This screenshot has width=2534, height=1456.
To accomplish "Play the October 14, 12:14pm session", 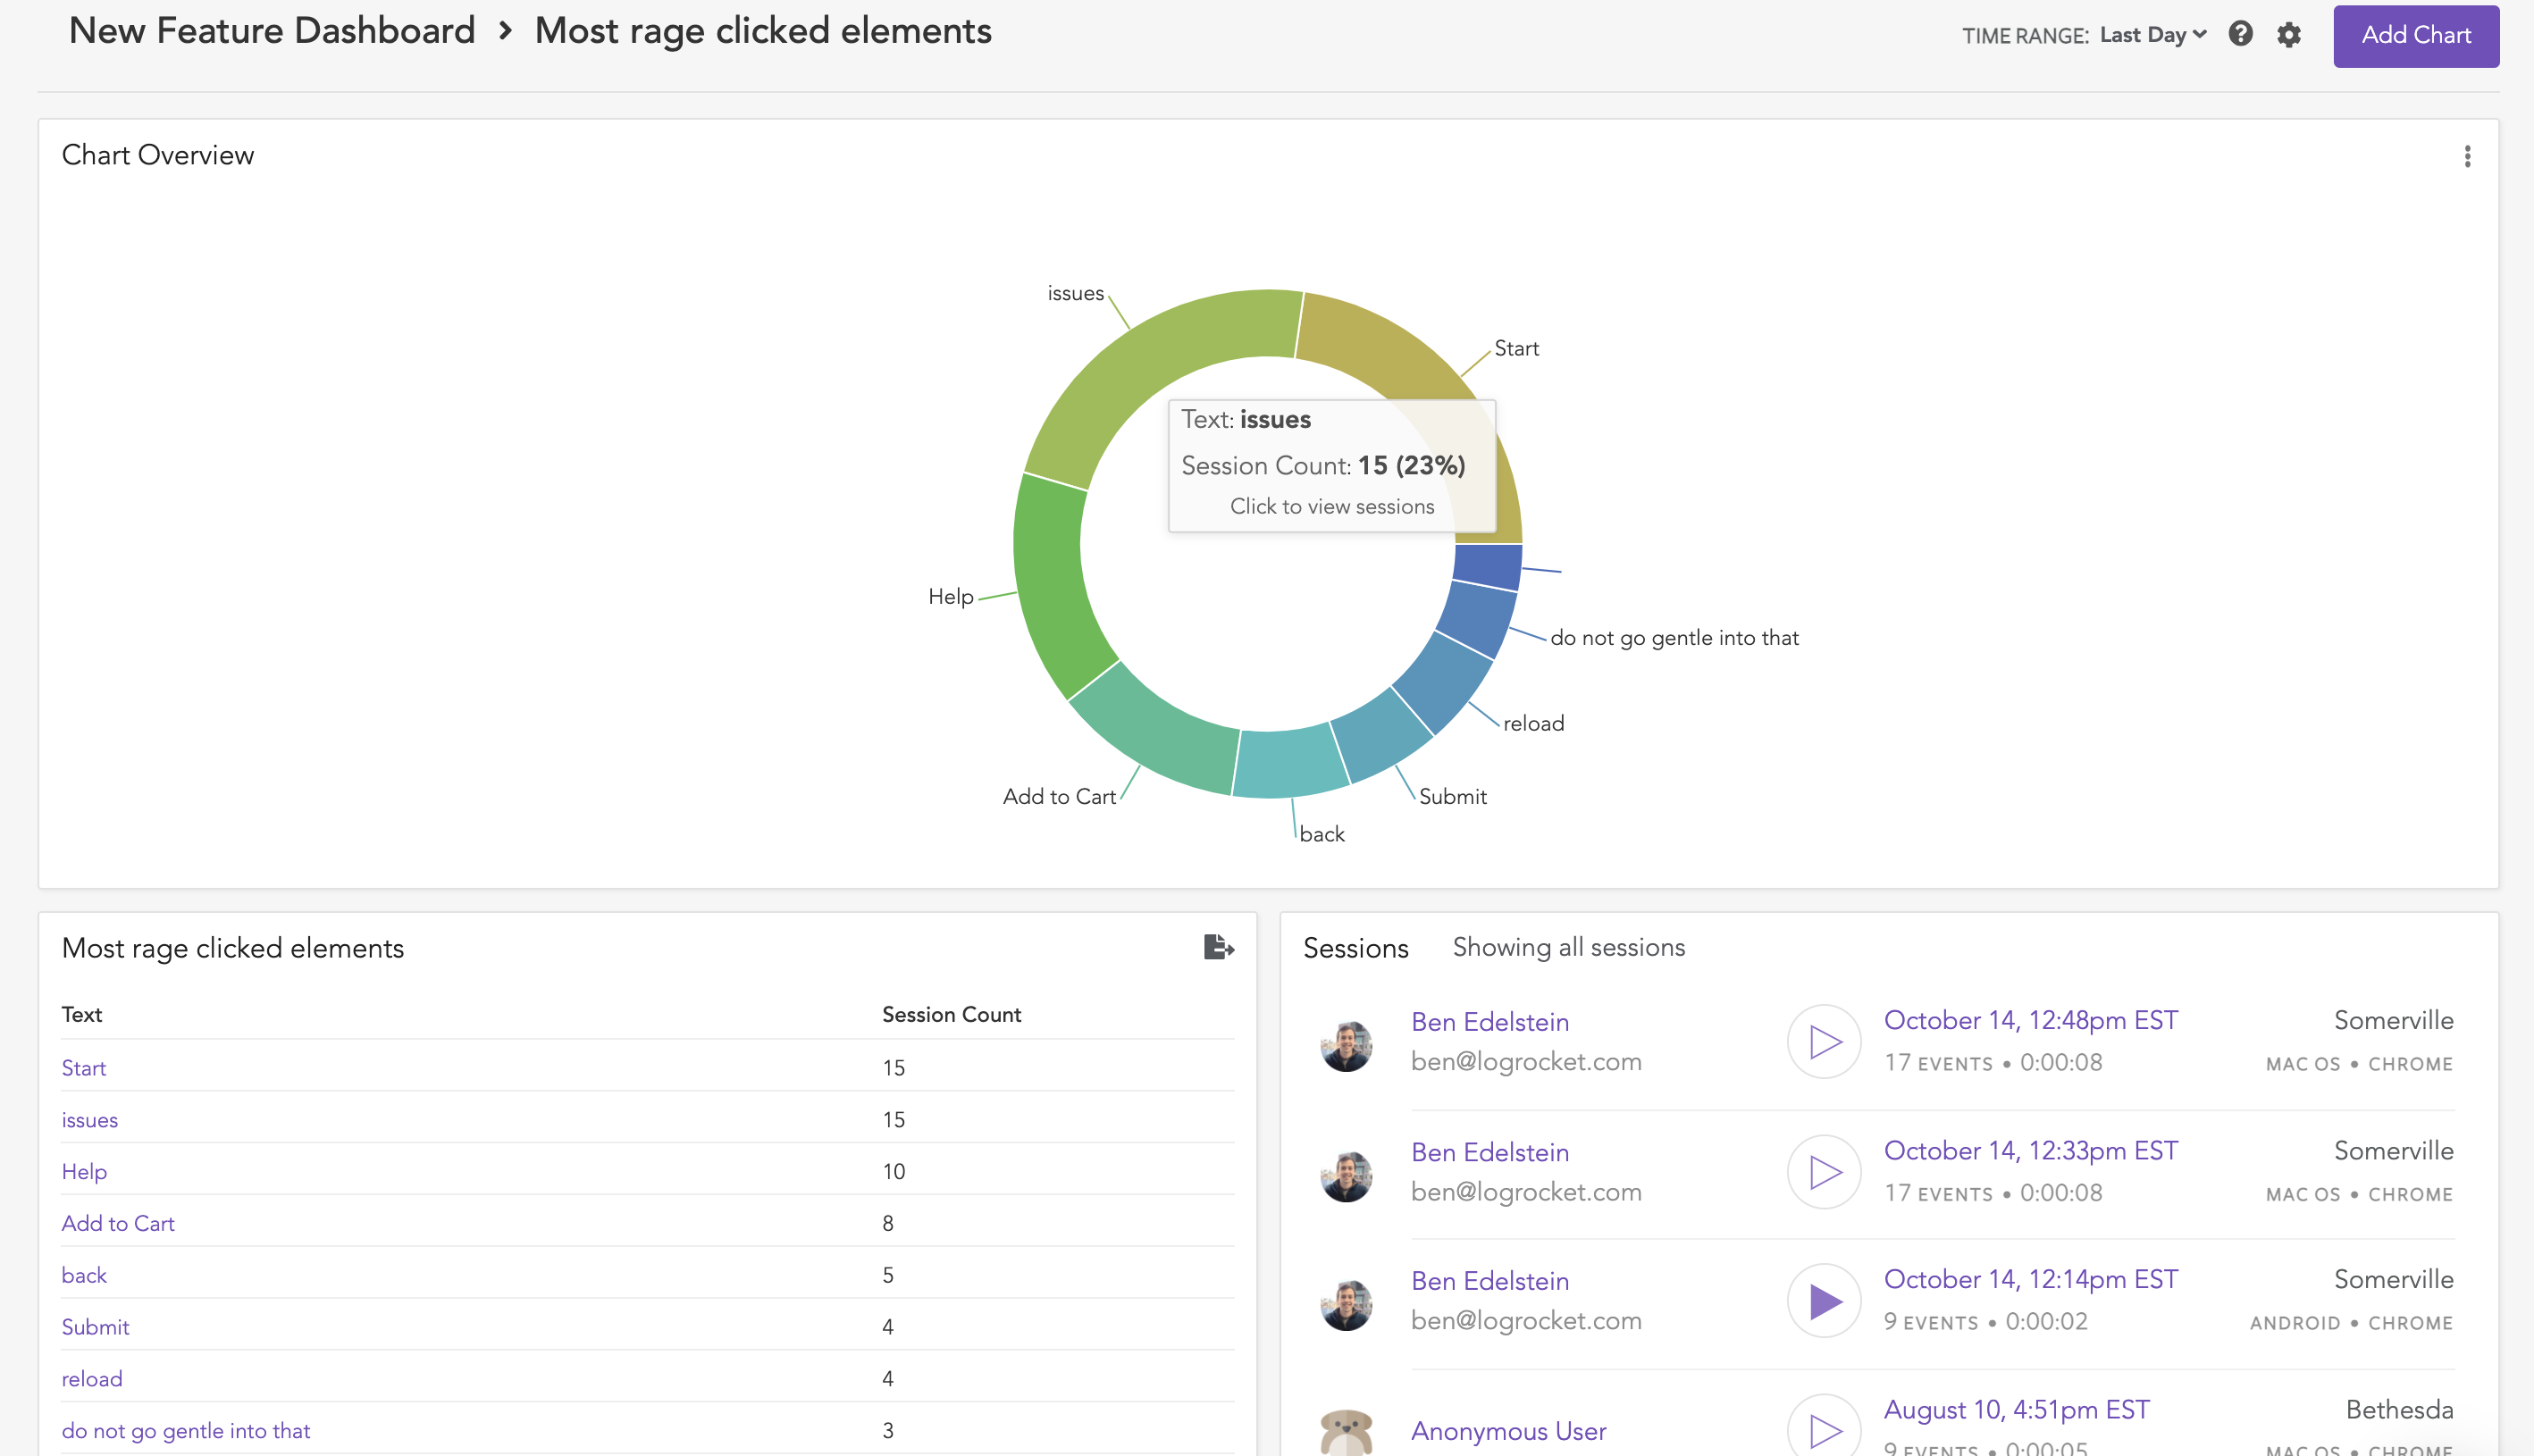I will tap(1824, 1300).
